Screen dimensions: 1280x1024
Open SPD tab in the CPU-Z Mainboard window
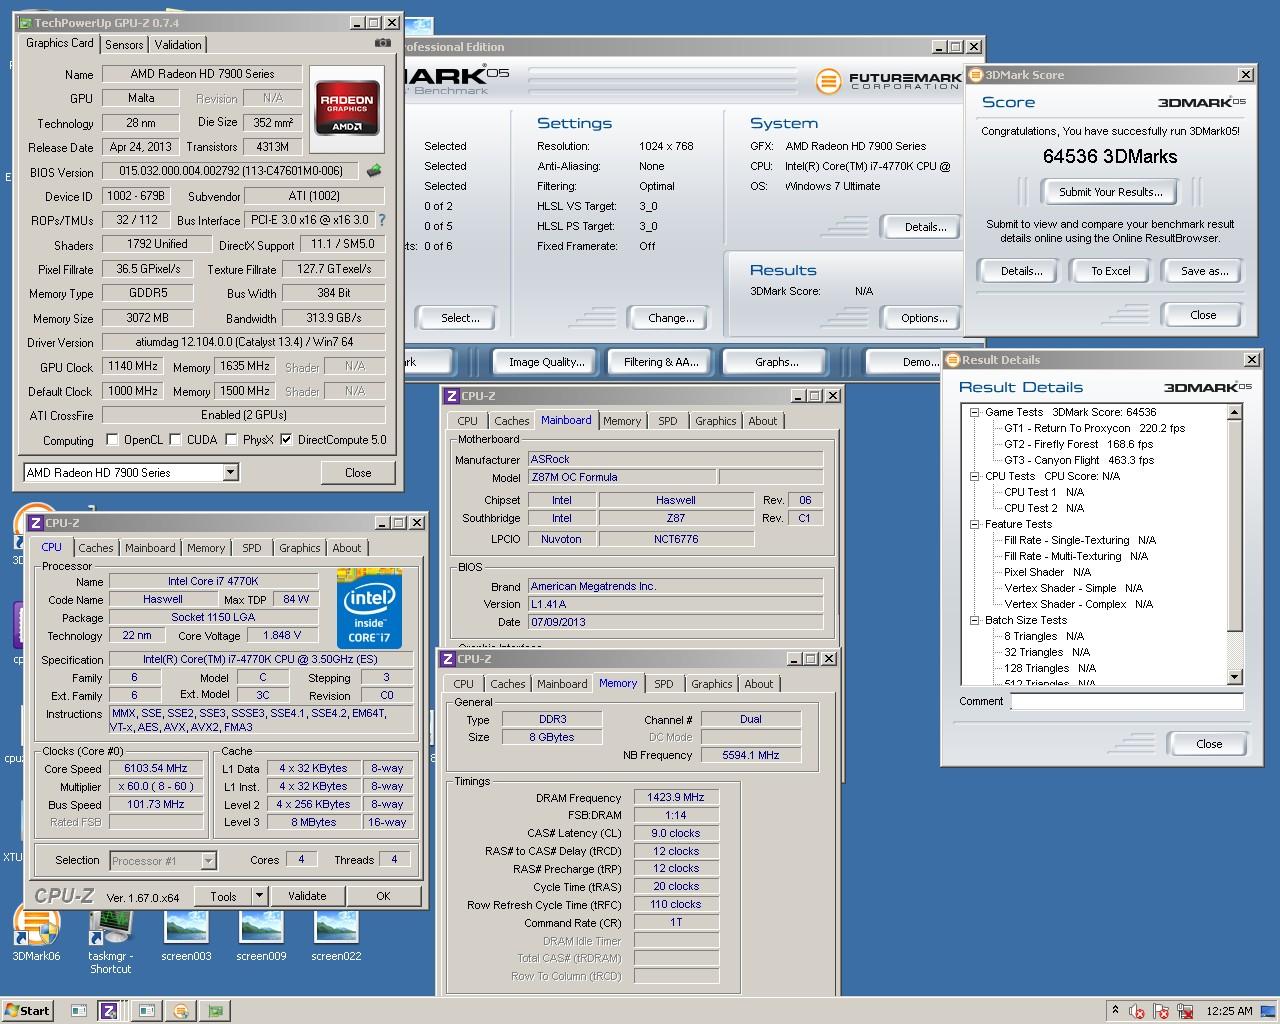tap(667, 421)
